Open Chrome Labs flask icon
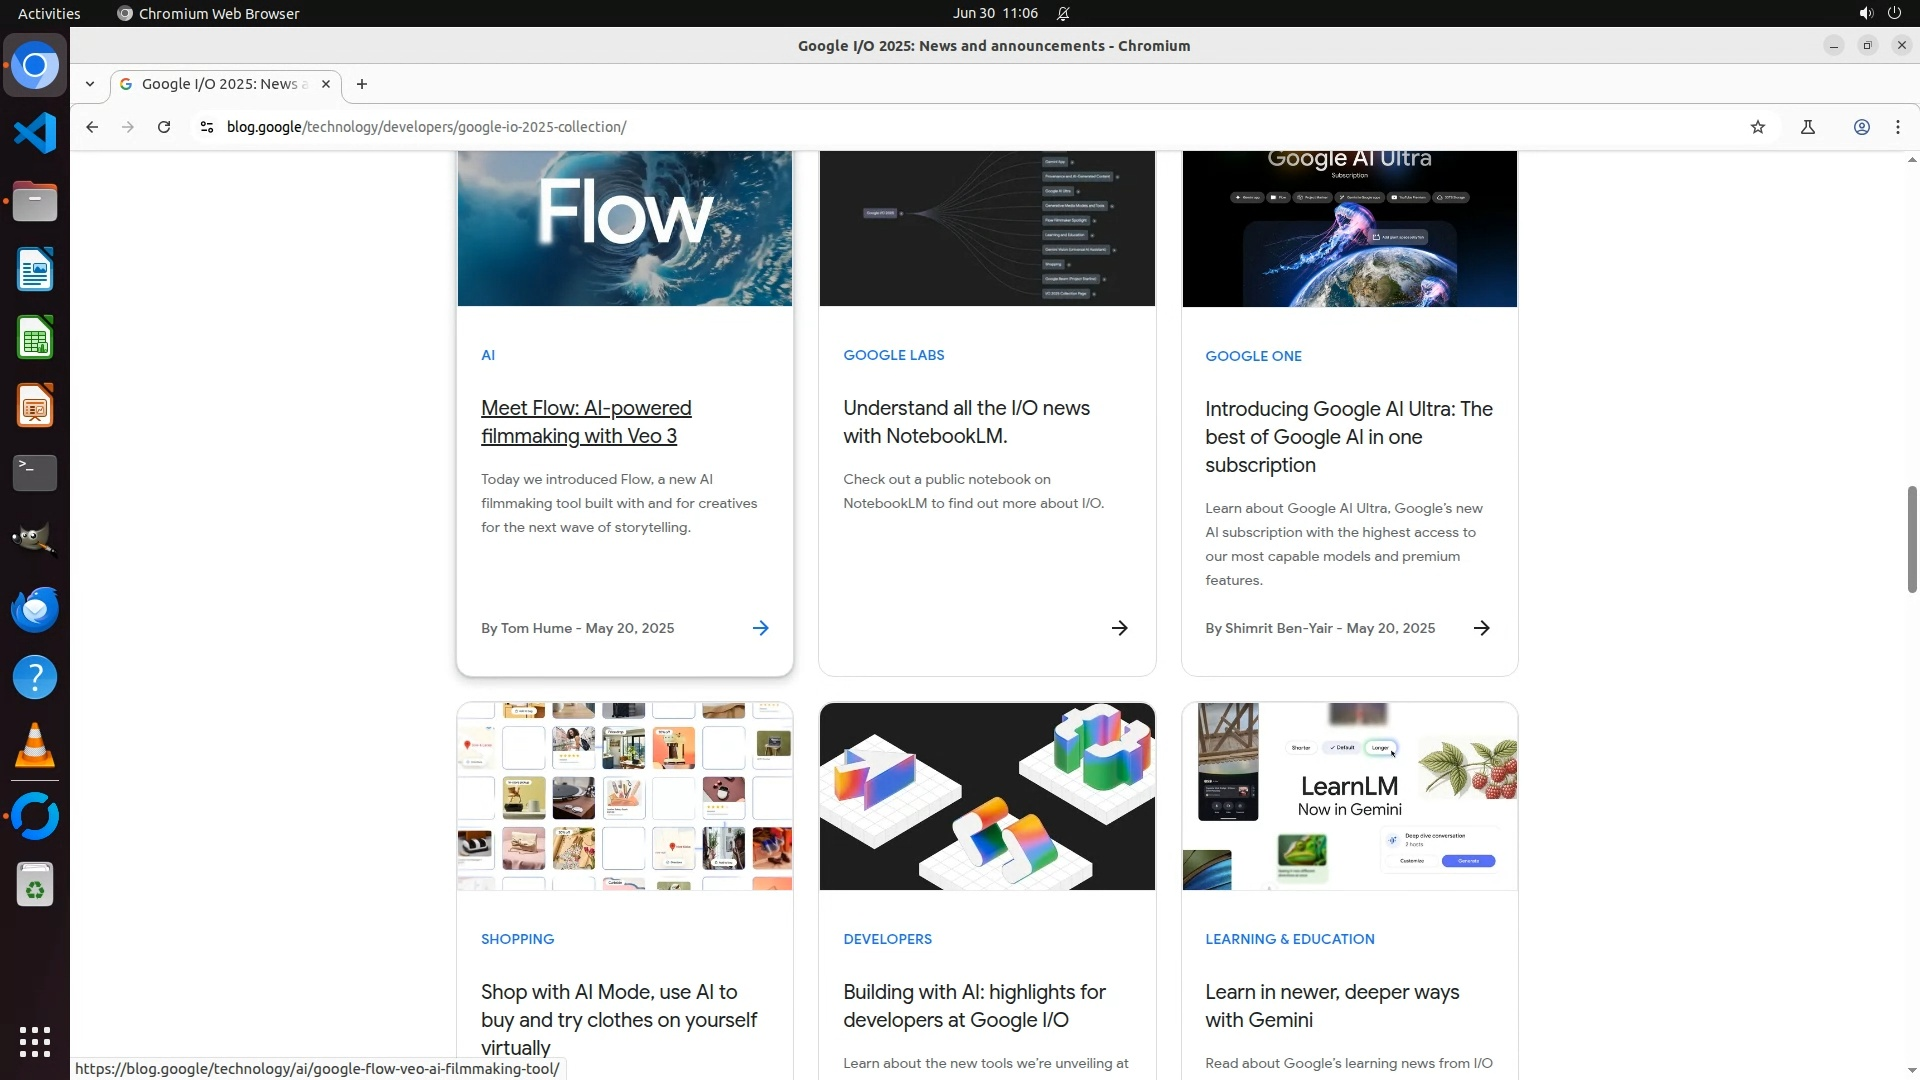The width and height of the screenshot is (1920, 1080). click(1807, 127)
